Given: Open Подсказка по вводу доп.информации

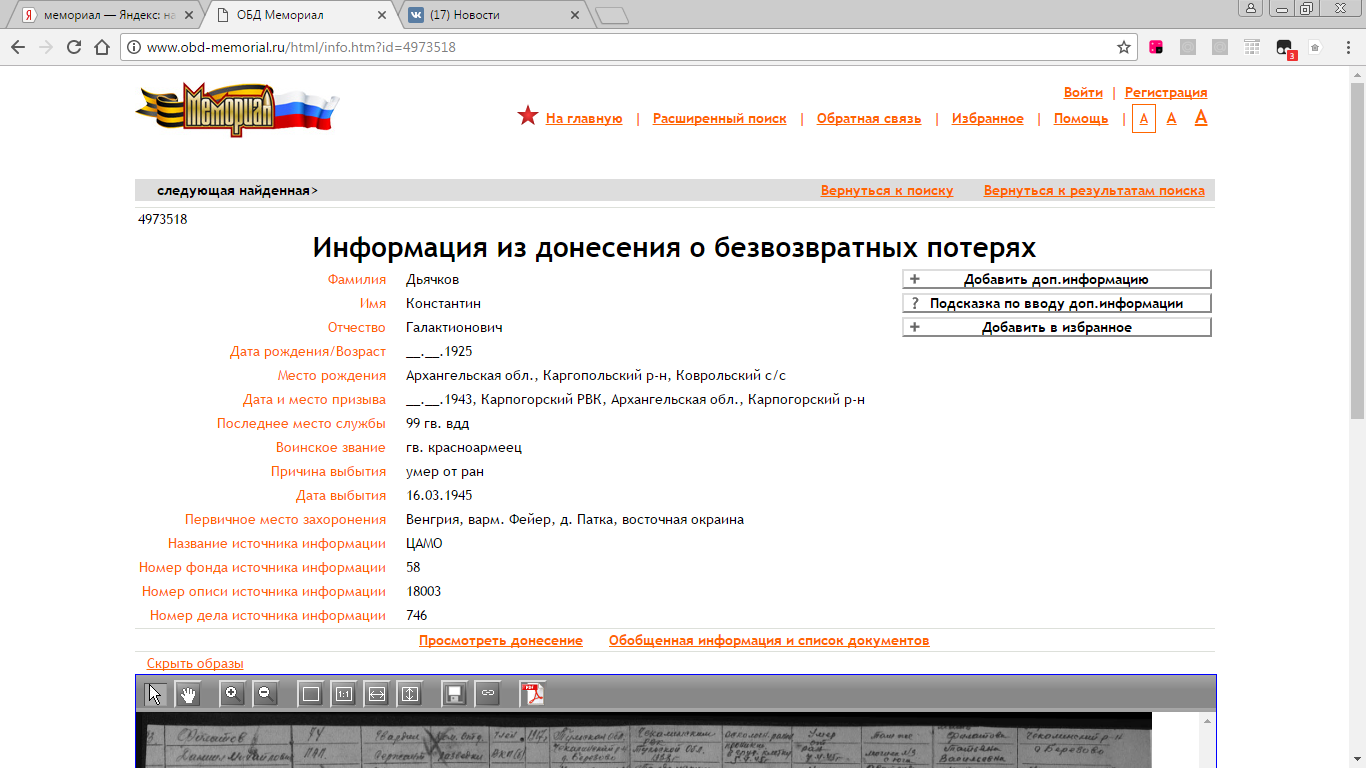Looking at the screenshot, I should click(1057, 303).
